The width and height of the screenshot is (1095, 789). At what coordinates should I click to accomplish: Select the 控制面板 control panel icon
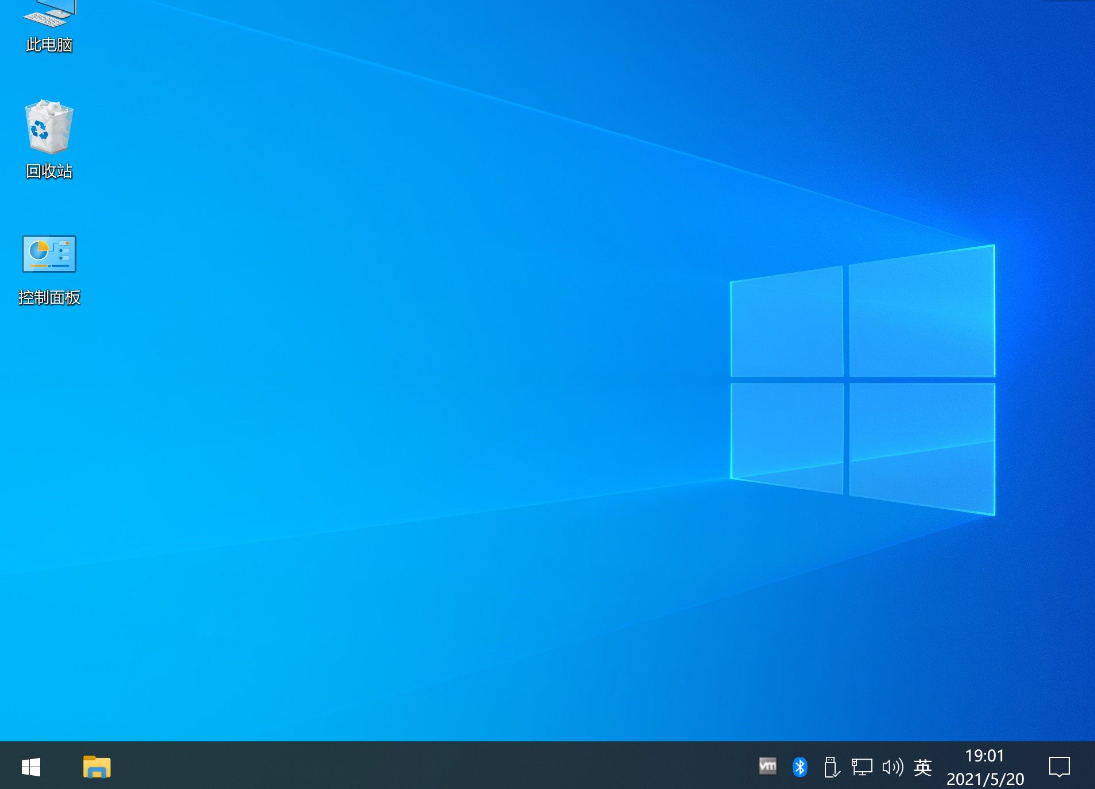(49, 271)
